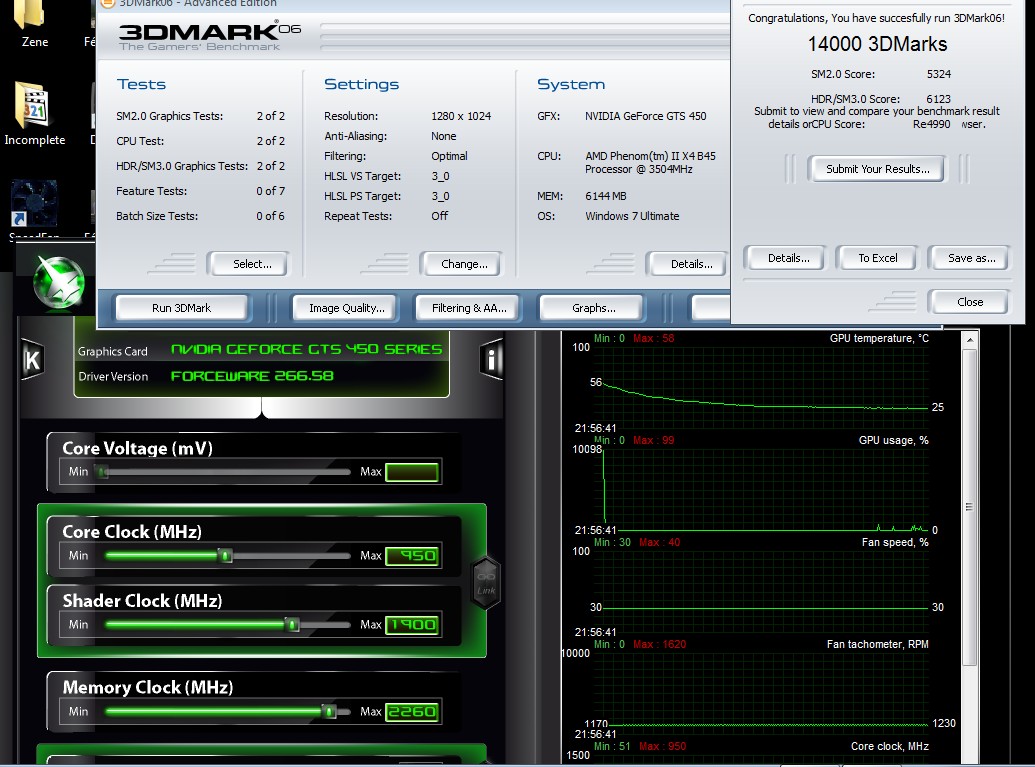Click Core Clock 950 value field
The height and width of the screenshot is (767, 1035).
click(x=412, y=556)
